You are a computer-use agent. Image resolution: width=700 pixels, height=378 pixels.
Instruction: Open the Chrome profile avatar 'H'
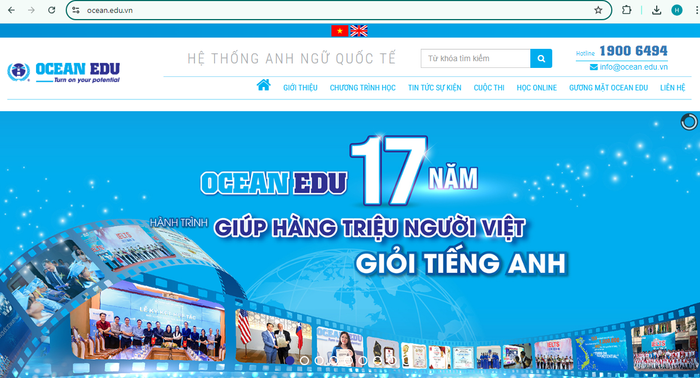click(677, 10)
